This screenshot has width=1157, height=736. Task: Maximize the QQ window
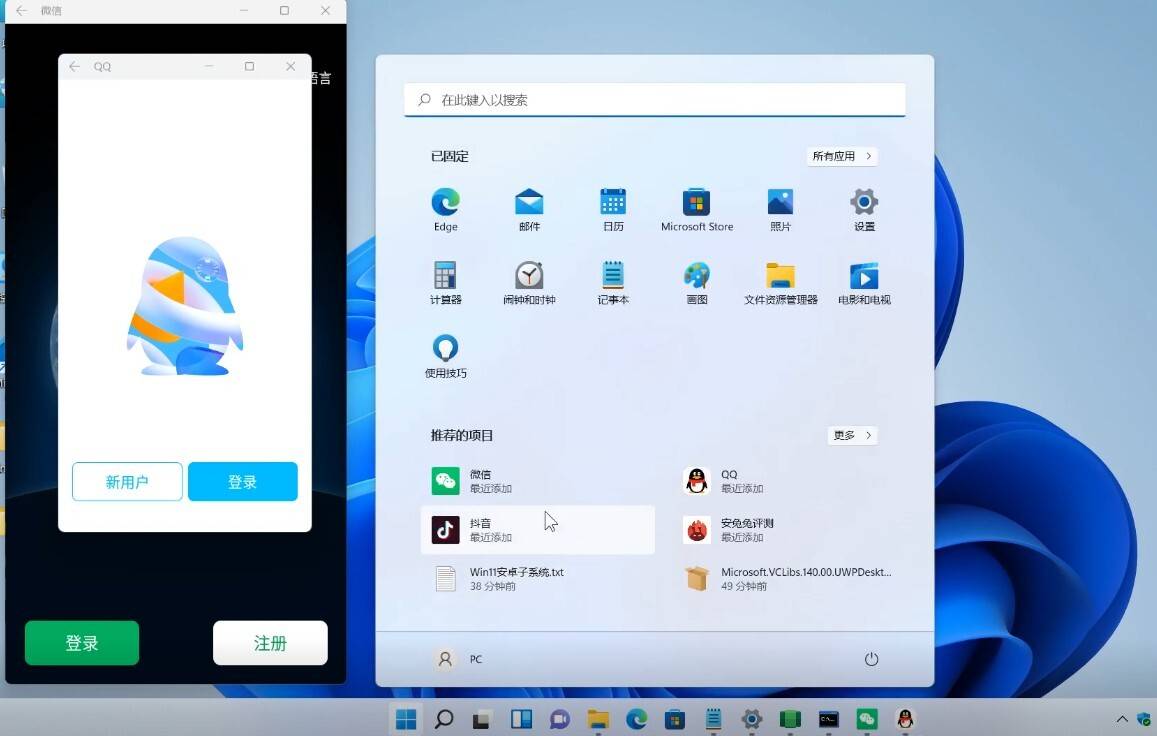(x=249, y=66)
